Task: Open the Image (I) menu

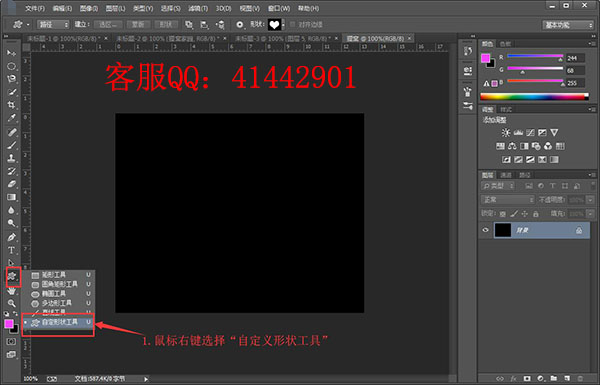Action: pyautogui.click(x=89, y=8)
